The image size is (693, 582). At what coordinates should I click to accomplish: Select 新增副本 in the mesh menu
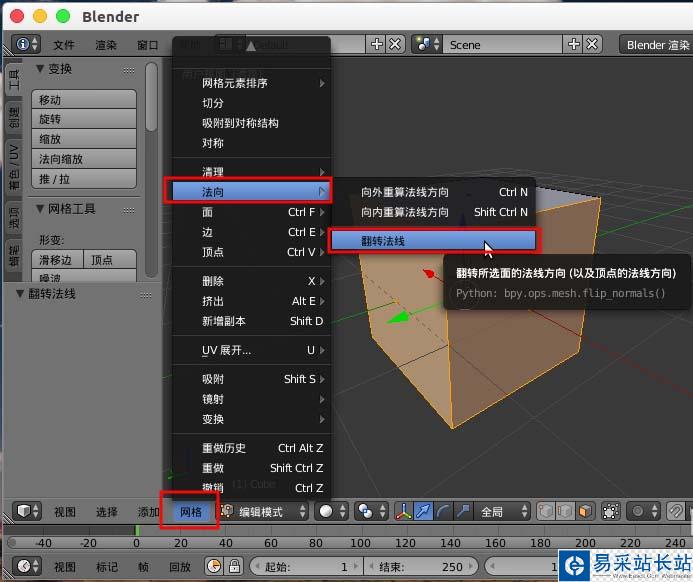(x=251, y=321)
